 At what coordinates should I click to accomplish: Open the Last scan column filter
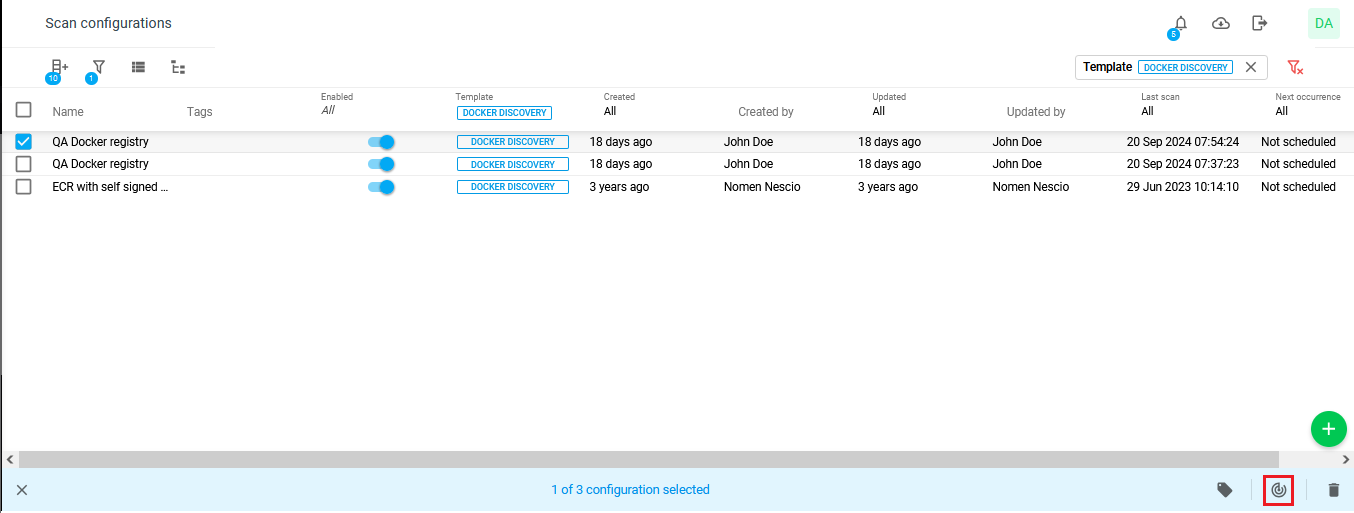click(1148, 111)
